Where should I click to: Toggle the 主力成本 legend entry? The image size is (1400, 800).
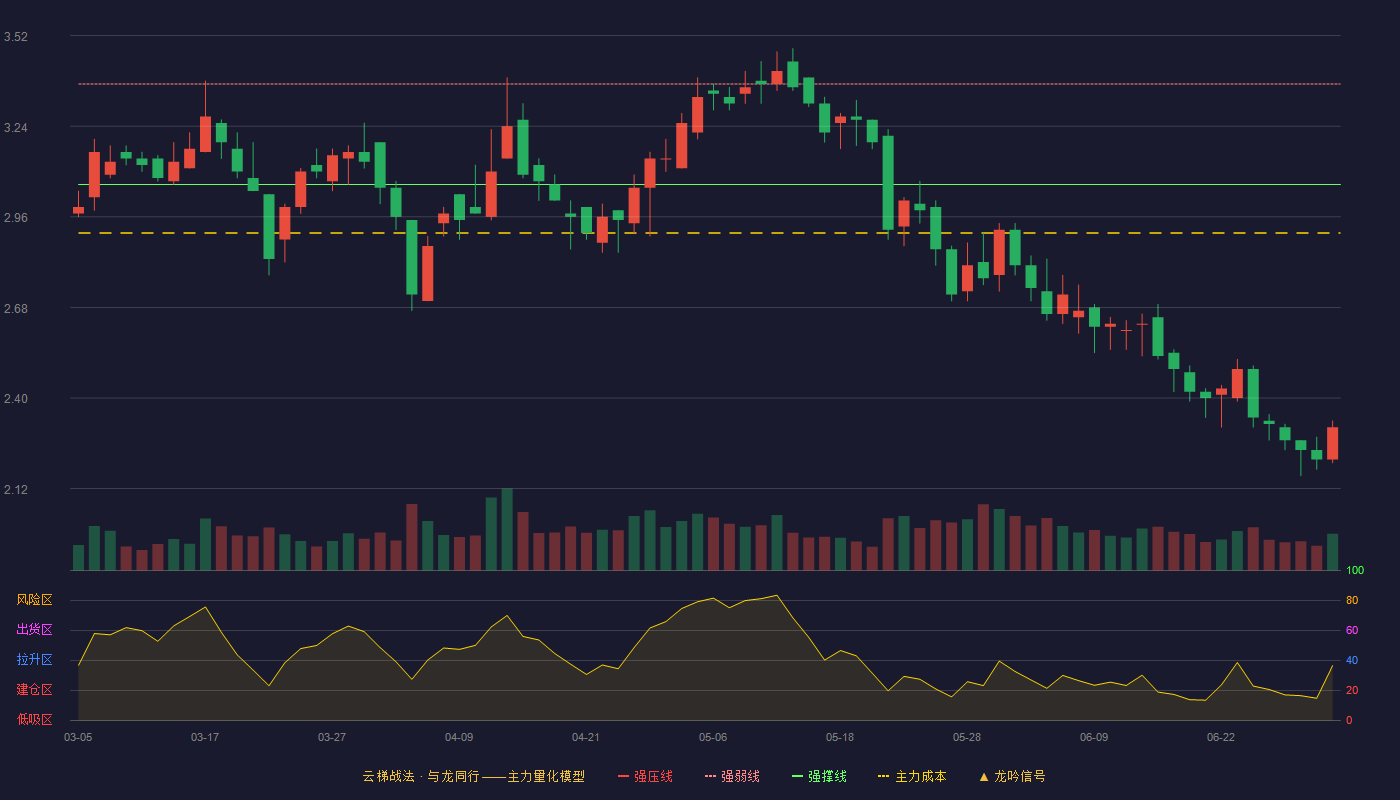(x=911, y=776)
